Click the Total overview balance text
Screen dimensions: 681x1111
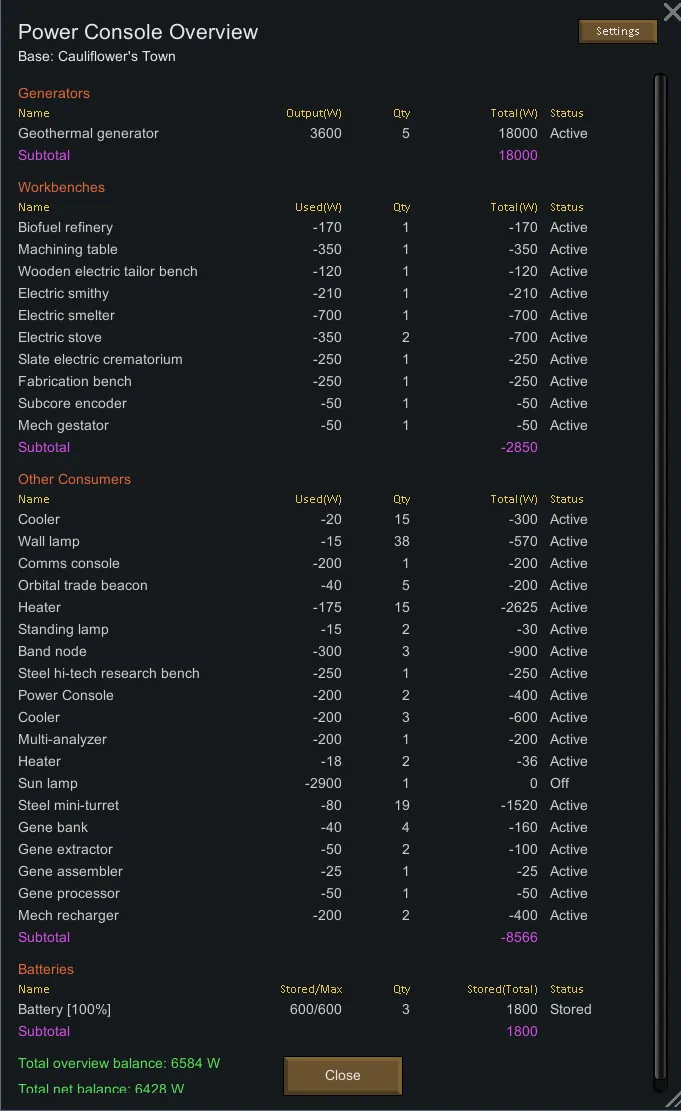click(x=119, y=1063)
